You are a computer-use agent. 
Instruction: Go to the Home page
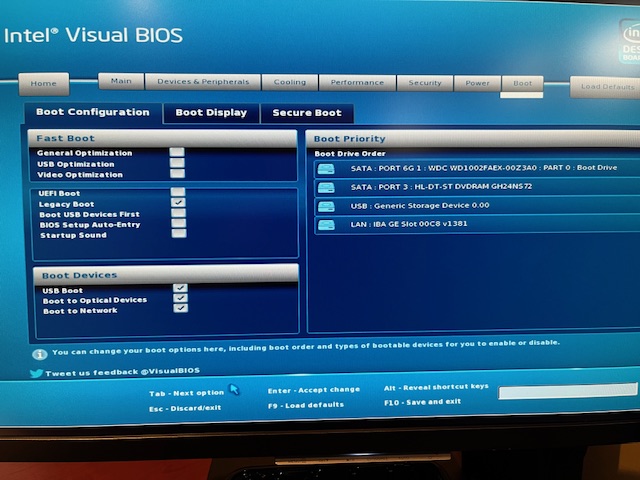coord(44,84)
